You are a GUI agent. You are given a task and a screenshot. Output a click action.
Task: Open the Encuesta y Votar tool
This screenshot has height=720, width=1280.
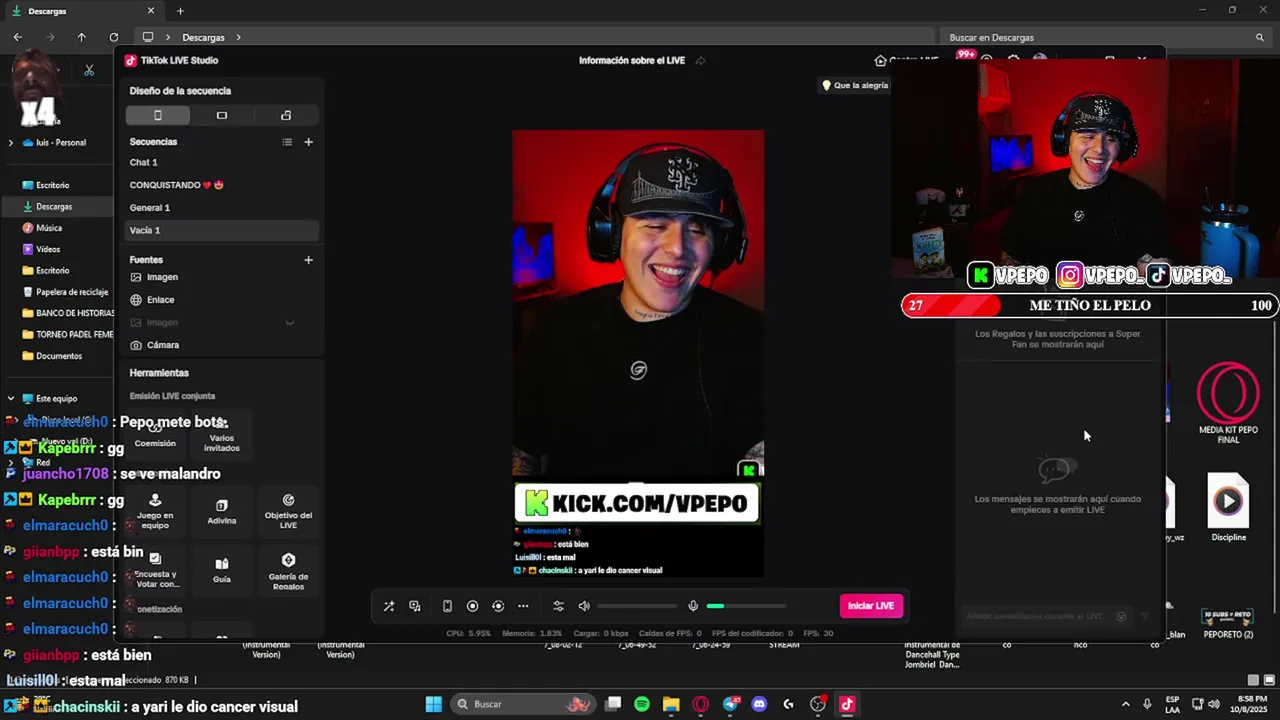click(x=155, y=570)
